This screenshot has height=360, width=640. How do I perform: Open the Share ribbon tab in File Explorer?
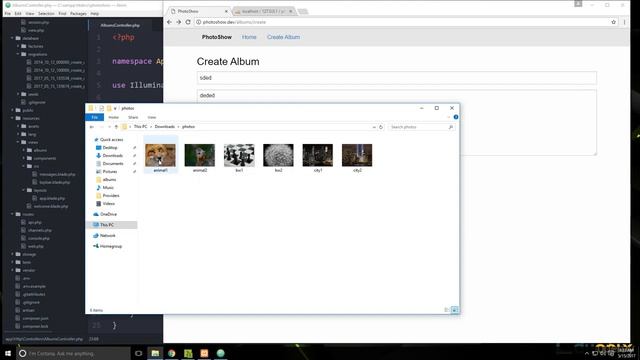[133, 118]
